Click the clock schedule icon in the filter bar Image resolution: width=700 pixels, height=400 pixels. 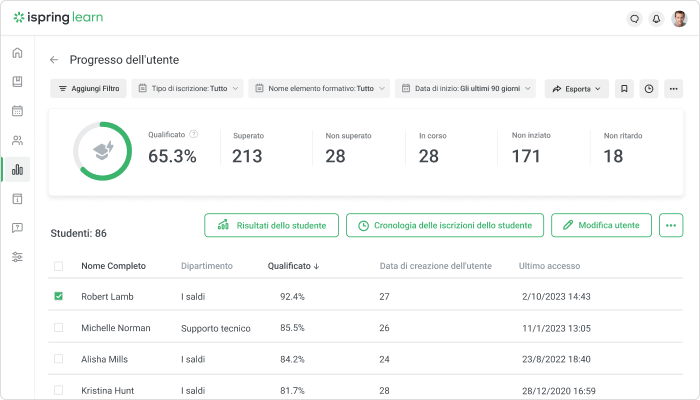tap(649, 89)
